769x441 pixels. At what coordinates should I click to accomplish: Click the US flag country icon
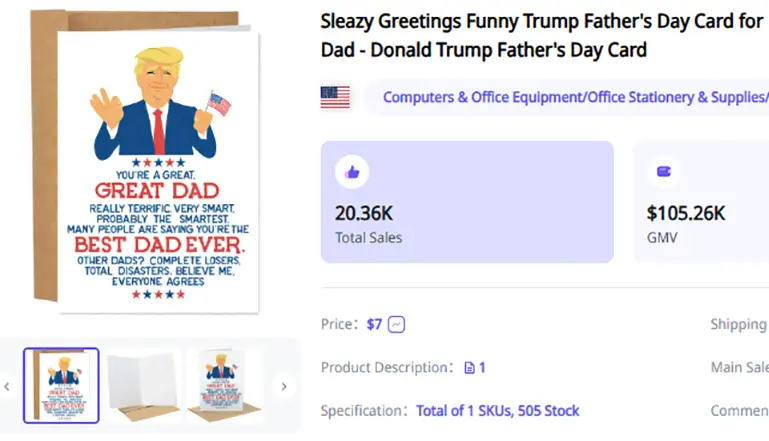[335, 97]
